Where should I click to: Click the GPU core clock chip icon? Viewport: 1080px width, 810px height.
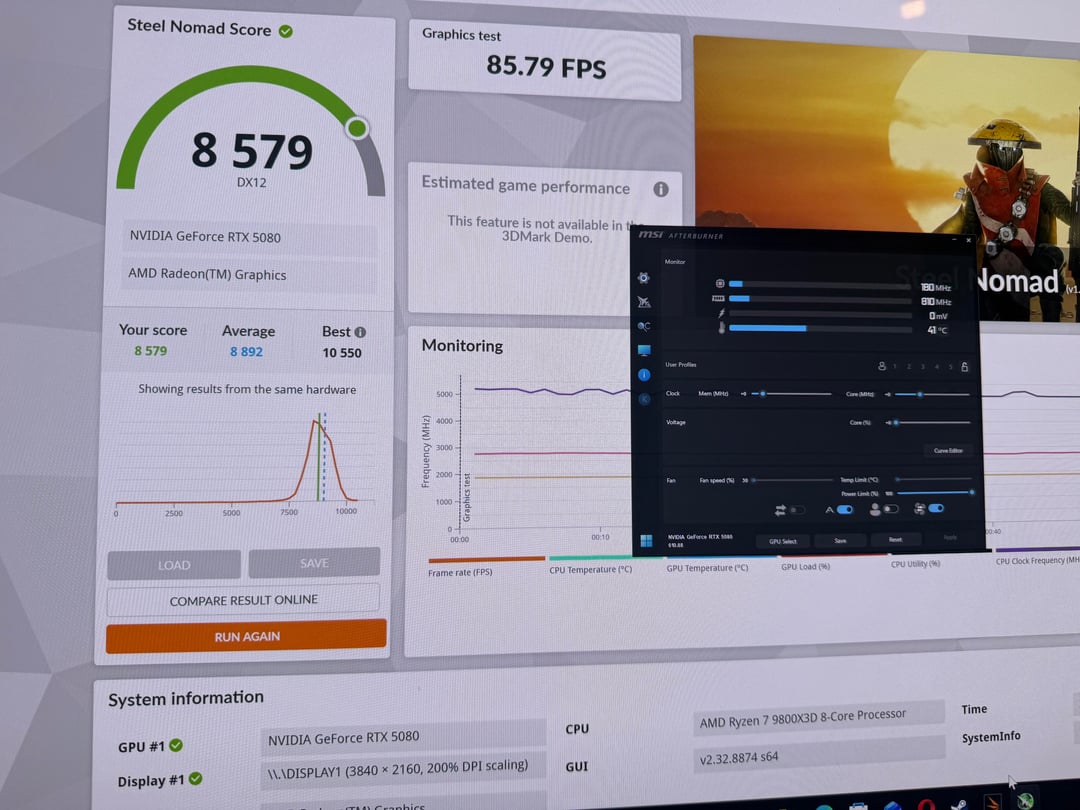click(x=720, y=283)
